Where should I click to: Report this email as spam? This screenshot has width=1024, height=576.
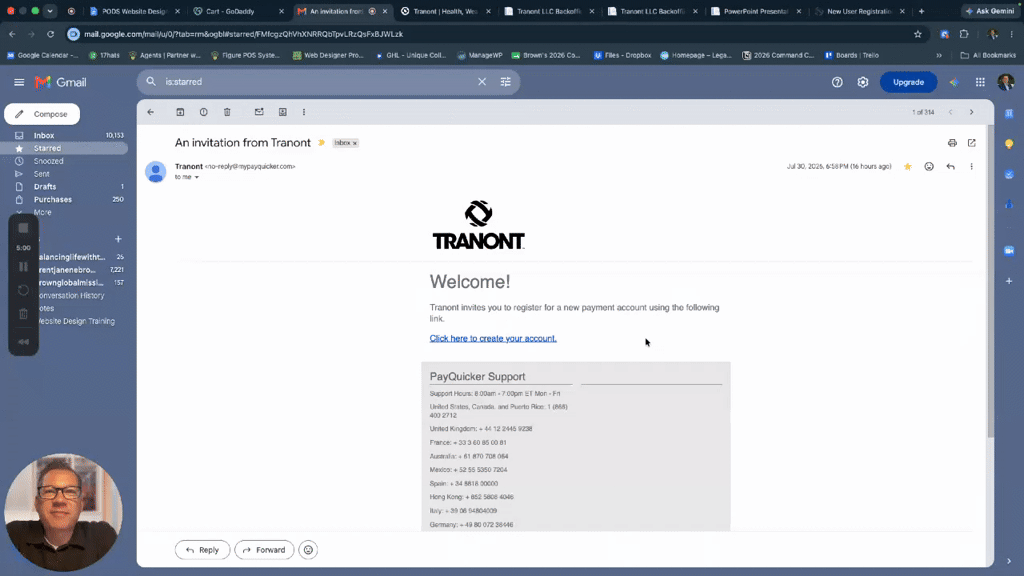point(204,112)
